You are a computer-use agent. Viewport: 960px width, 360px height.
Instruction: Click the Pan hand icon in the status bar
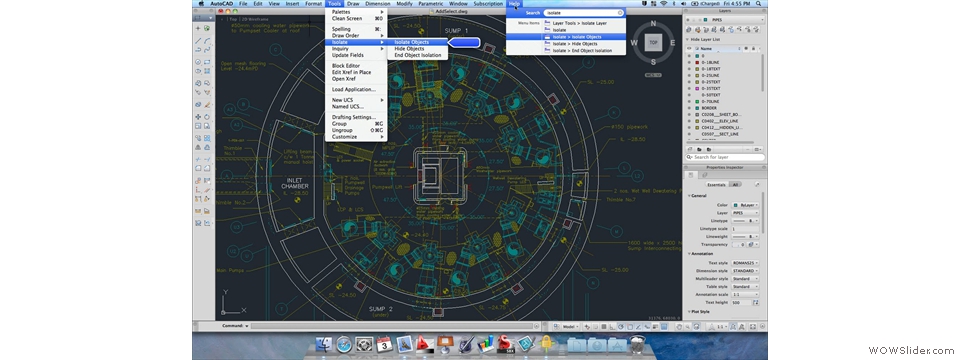[679, 326]
